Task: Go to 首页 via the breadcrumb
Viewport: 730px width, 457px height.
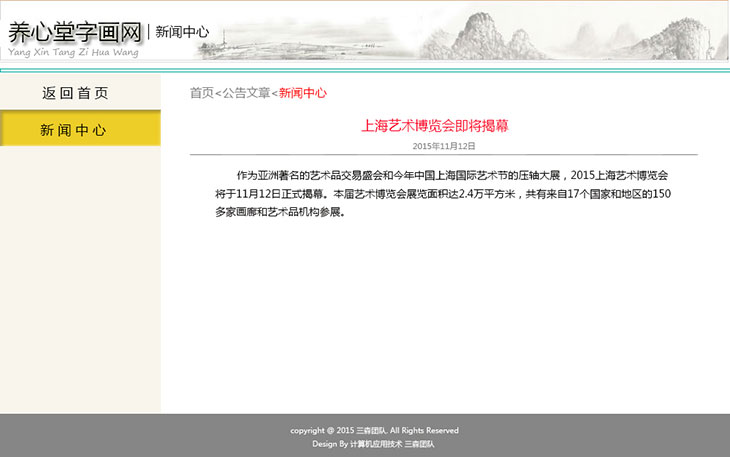Action: [201, 93]
